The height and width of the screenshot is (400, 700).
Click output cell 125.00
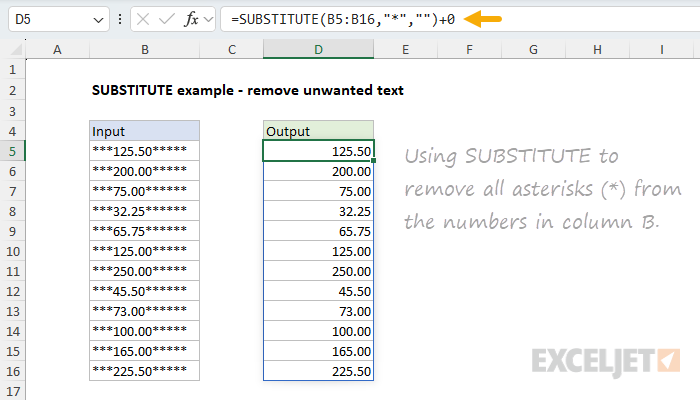[318, 251]
